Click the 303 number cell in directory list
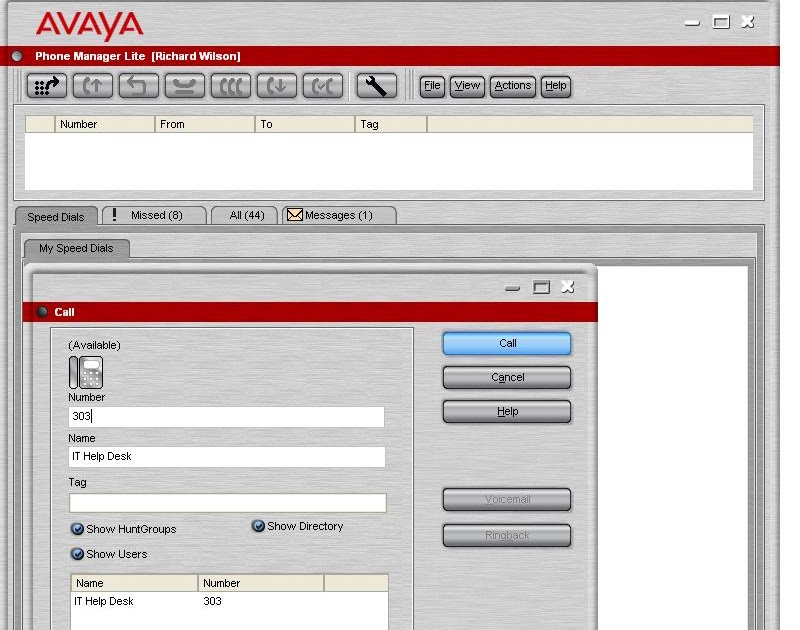800x630 pixels. pyautogui.click(x=212, y=601)
